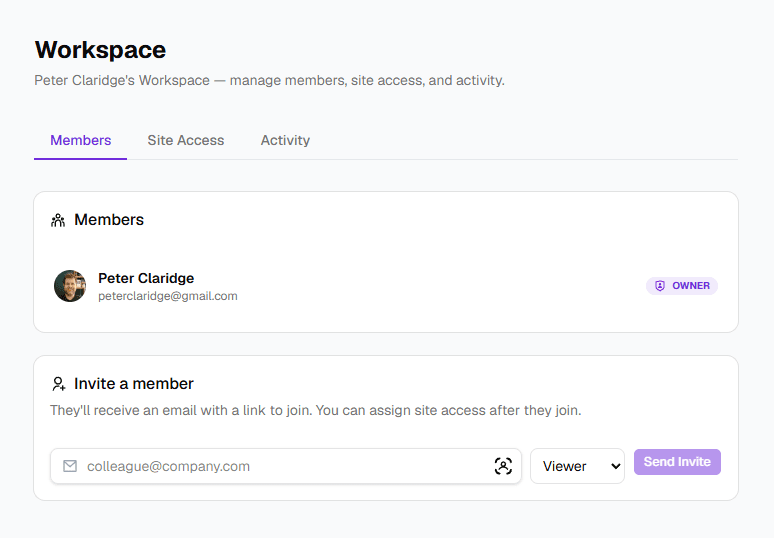Open the Activity tab
The width and height of the screenshot is (774, 538).
285,141
